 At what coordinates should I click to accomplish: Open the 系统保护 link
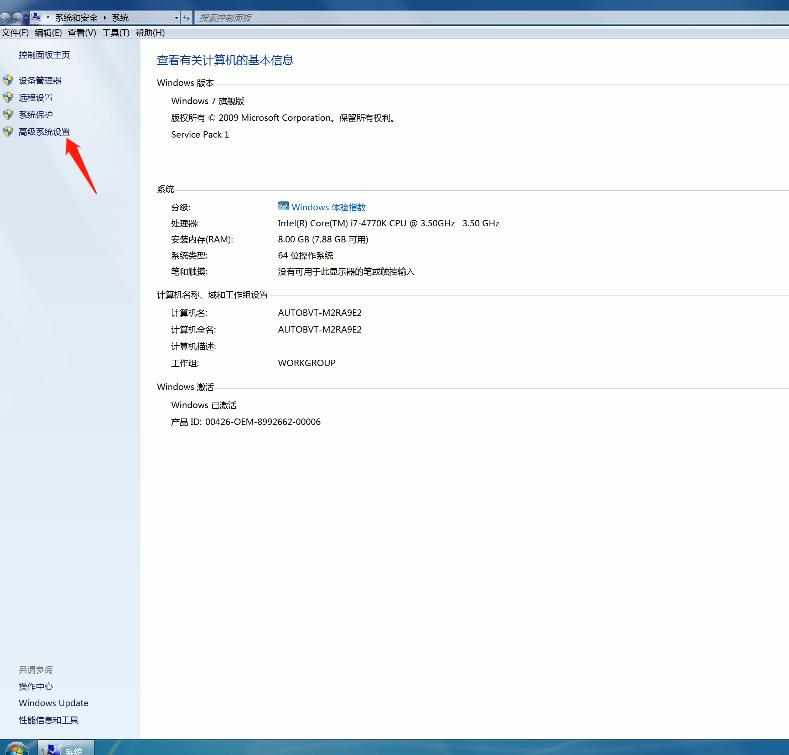(36, 115)
